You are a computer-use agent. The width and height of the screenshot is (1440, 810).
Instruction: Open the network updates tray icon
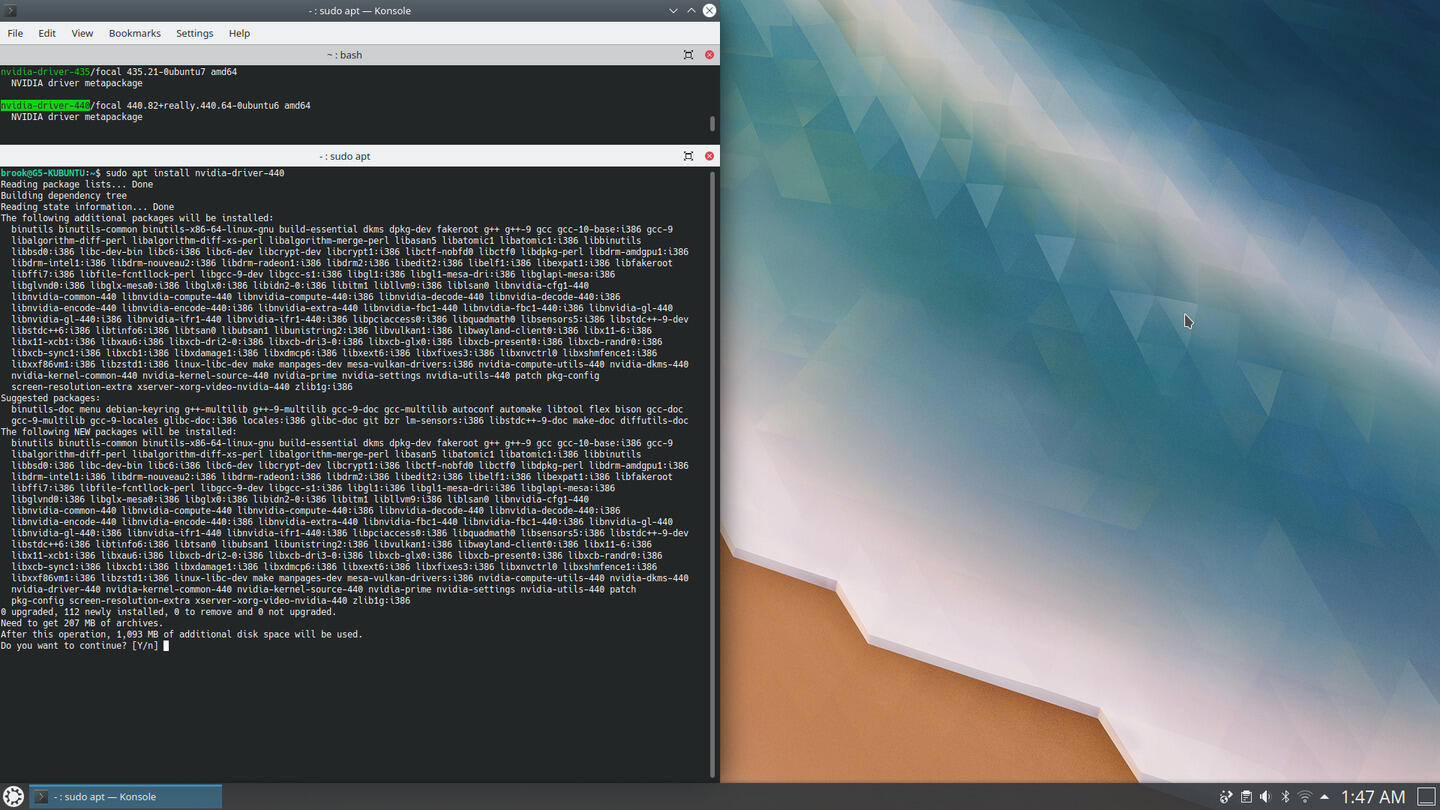[x=1226, y=797]
